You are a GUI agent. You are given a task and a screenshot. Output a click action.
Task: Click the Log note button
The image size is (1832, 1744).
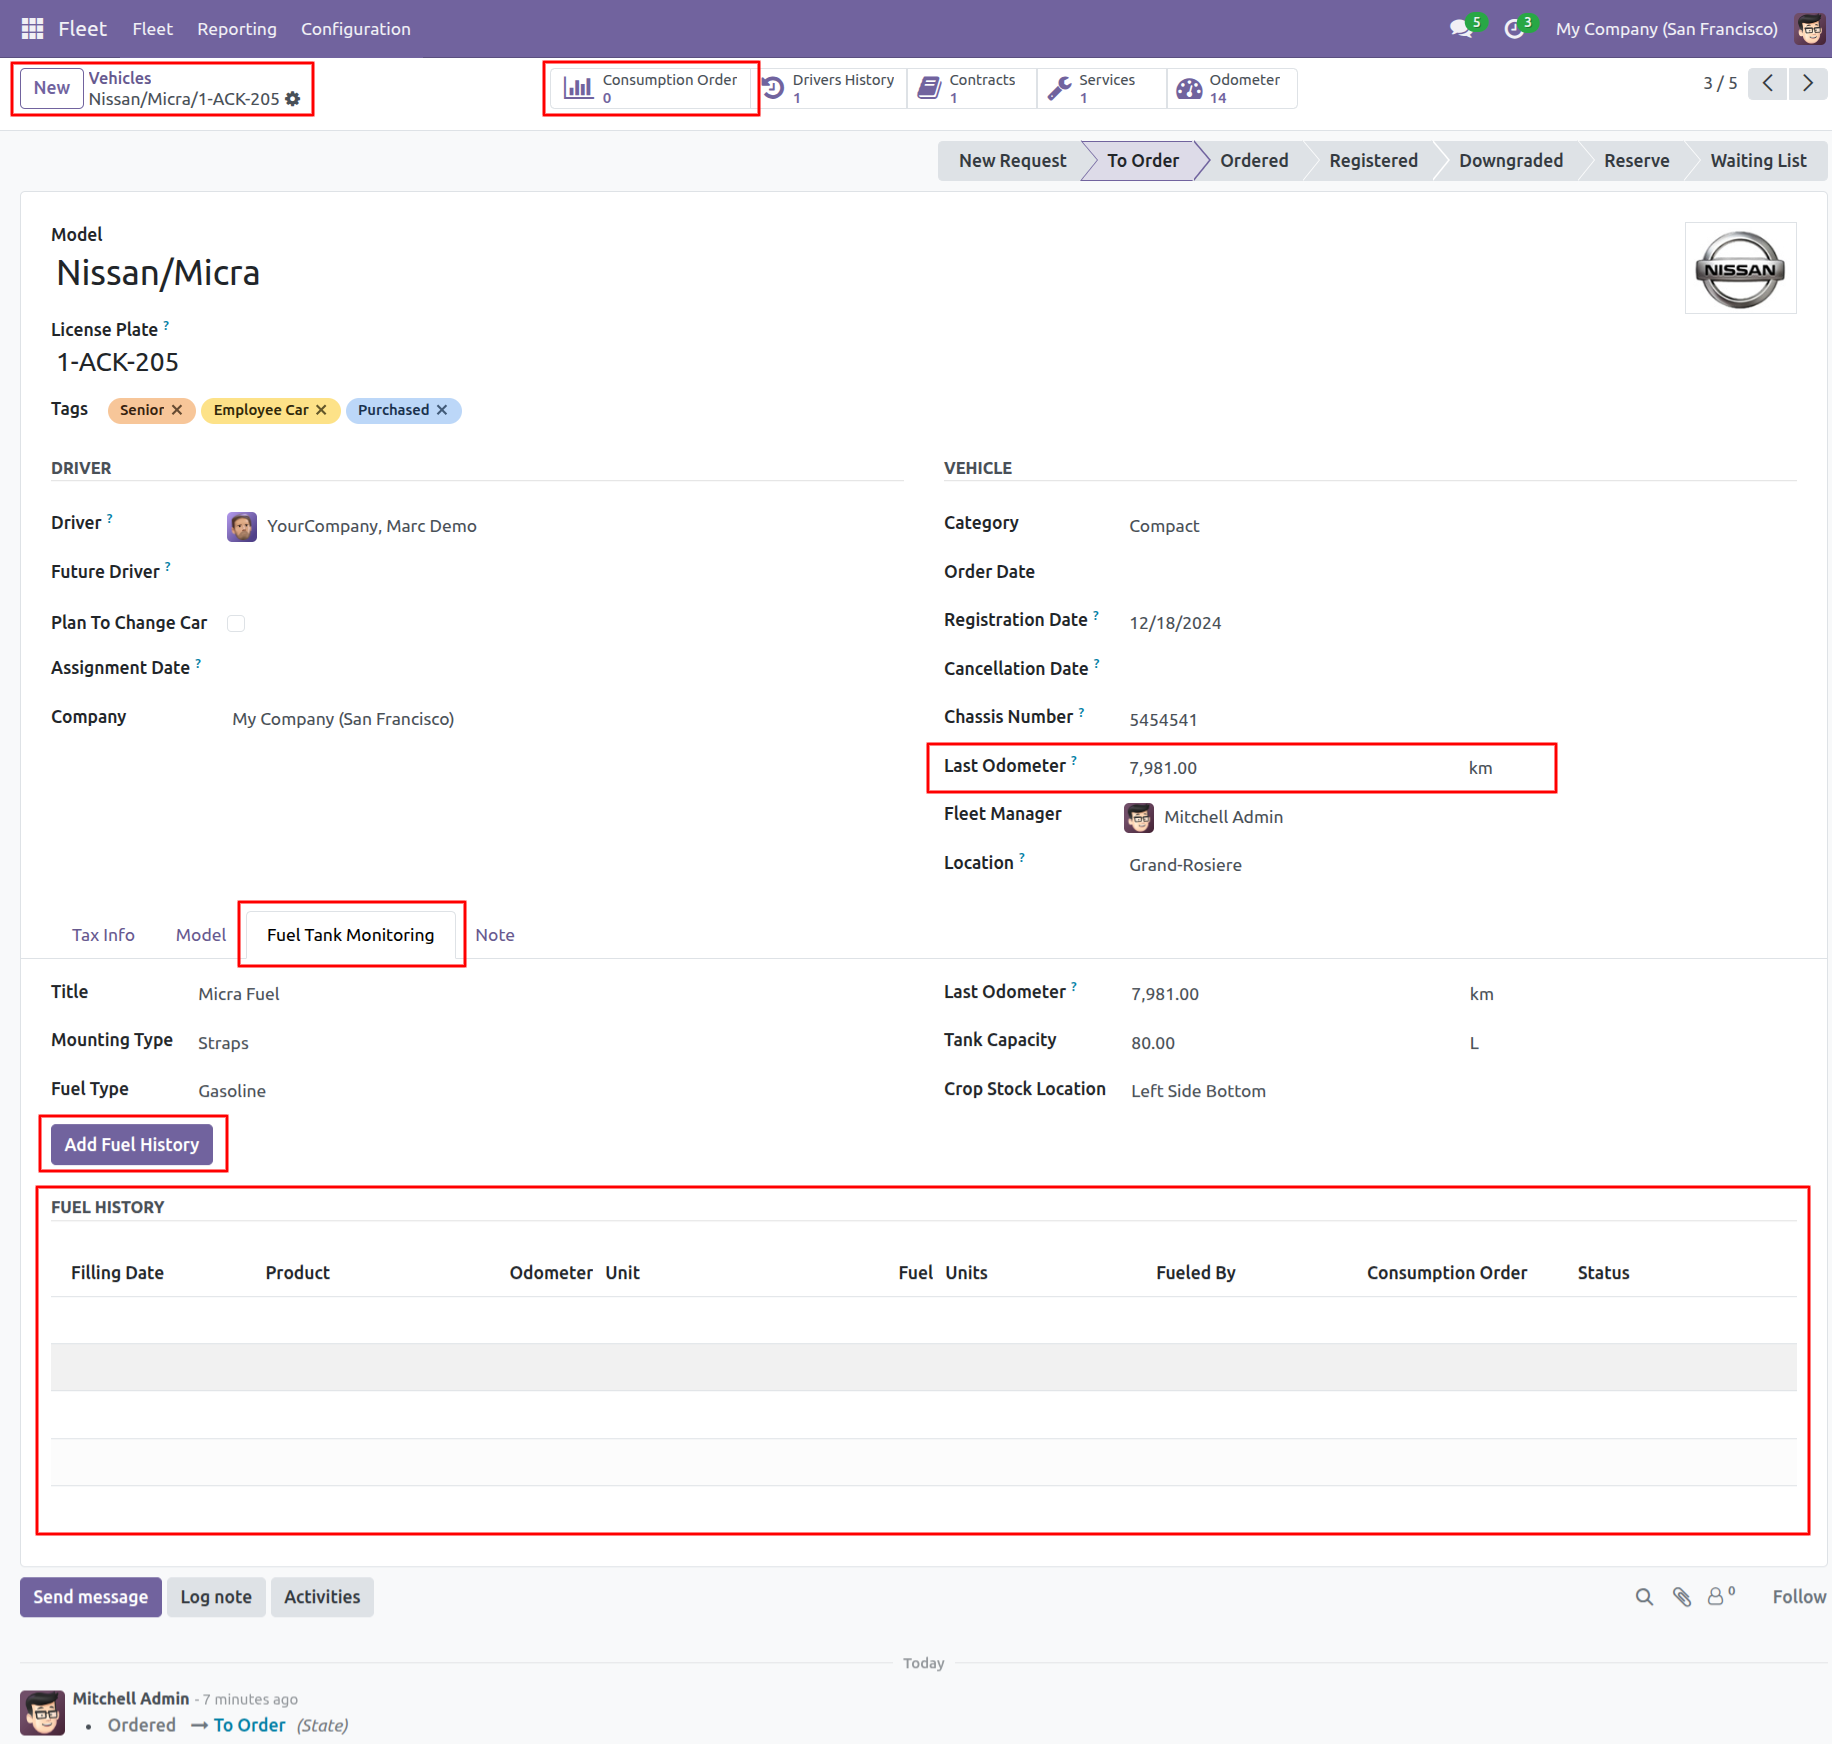[x=216, y=1597]
